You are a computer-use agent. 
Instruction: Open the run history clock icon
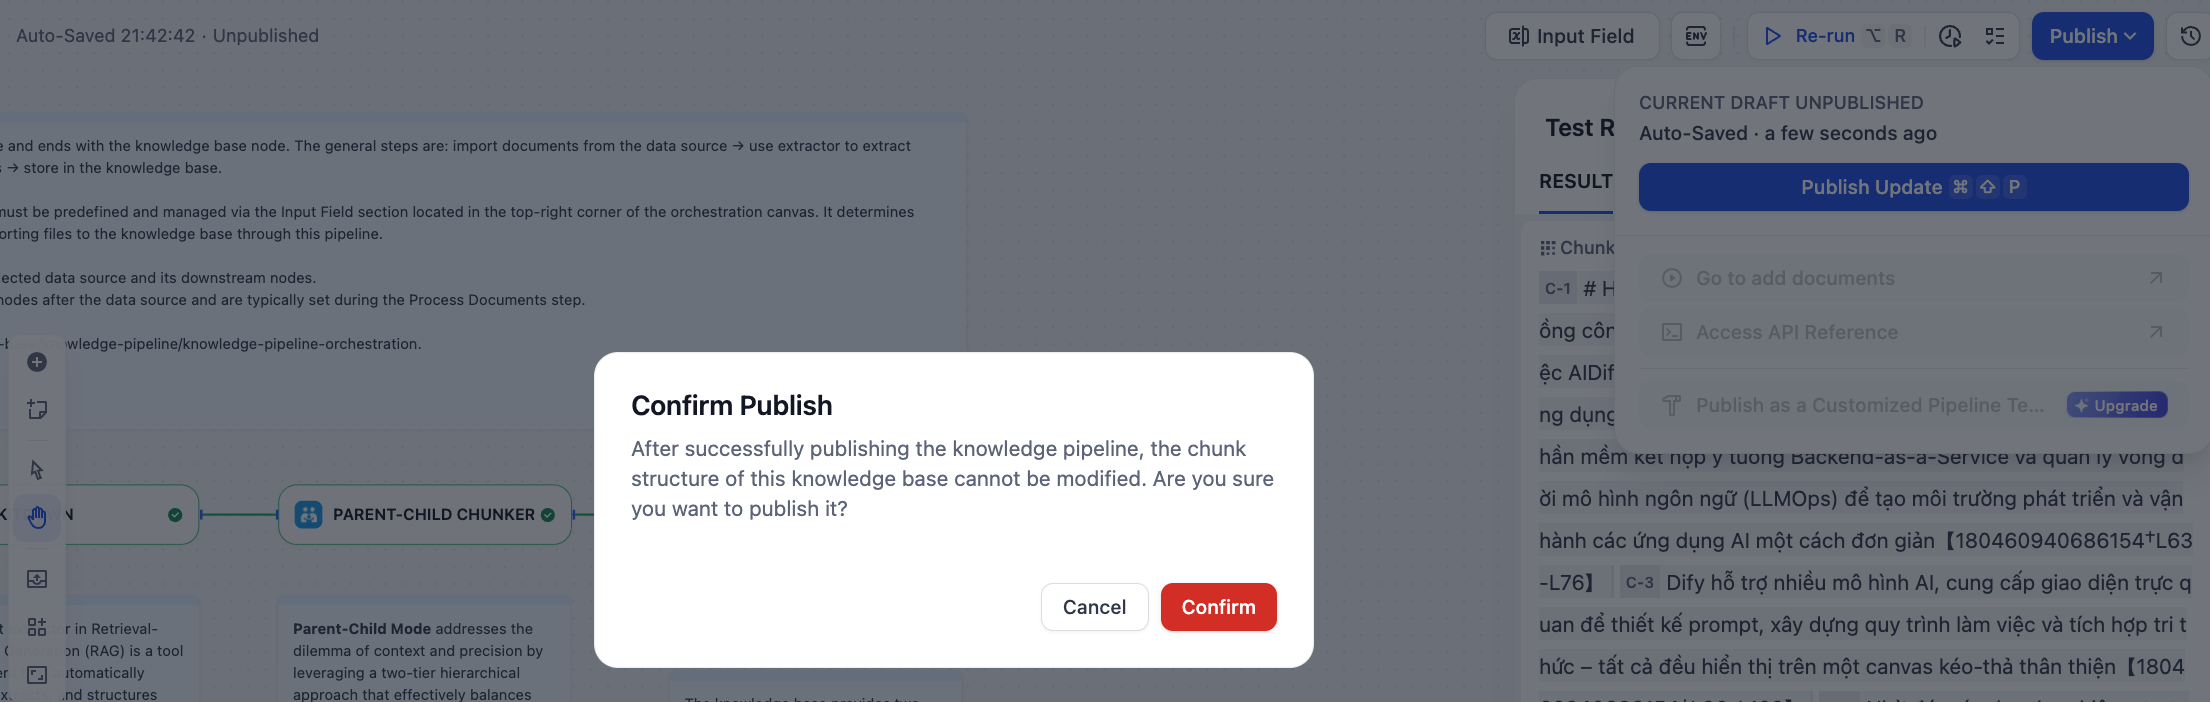(x=1950, y=36)
